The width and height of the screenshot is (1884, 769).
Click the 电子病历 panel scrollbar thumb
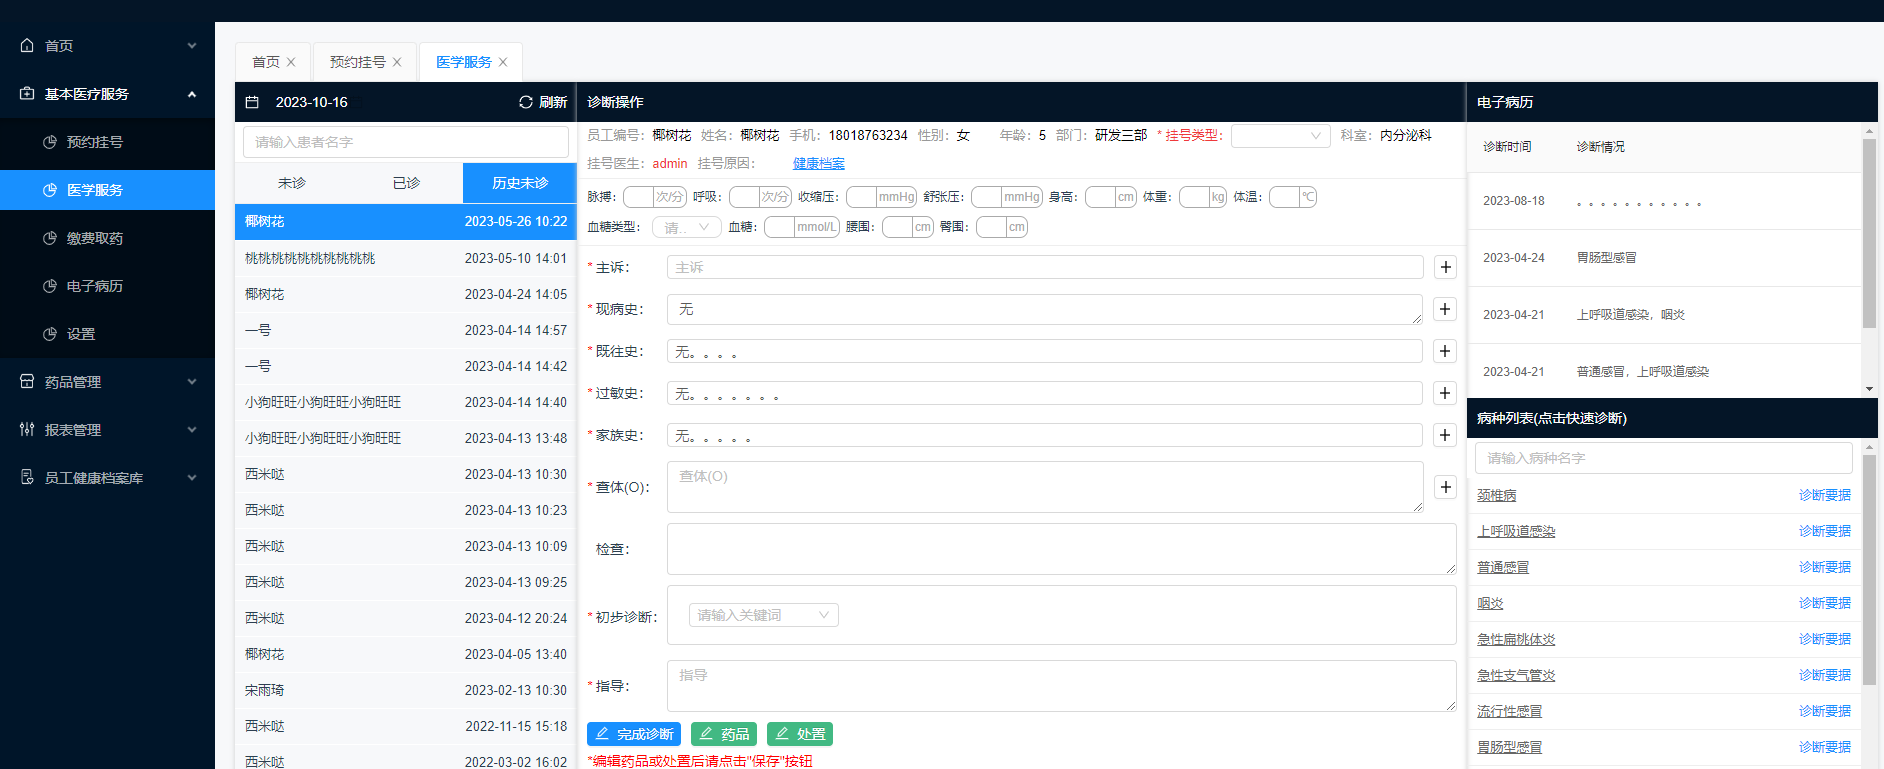(x=1869, y=233)
